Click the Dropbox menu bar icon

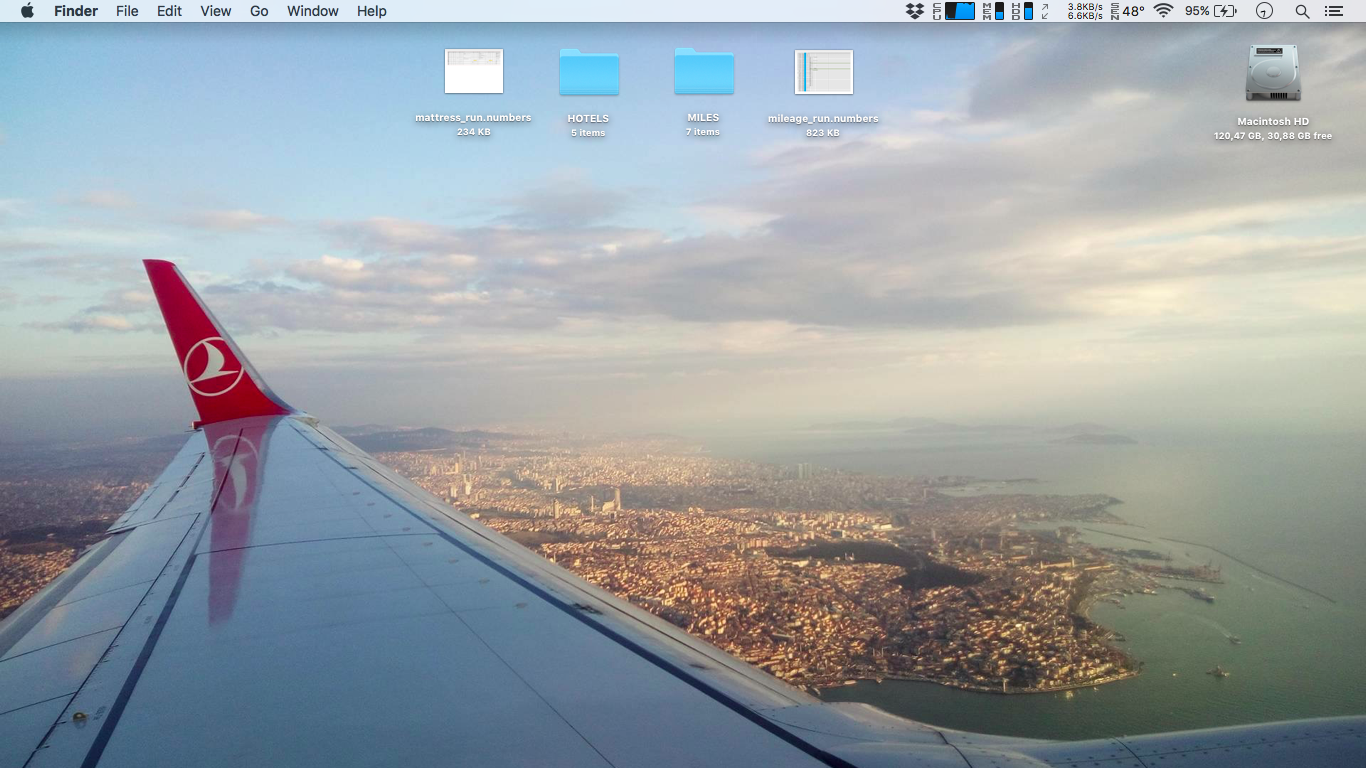tap(914, 11)
